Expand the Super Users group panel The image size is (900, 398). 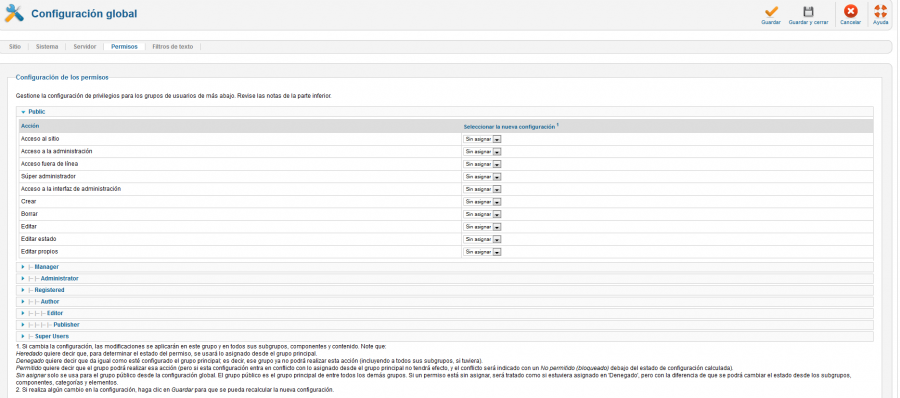click(445, 336)
